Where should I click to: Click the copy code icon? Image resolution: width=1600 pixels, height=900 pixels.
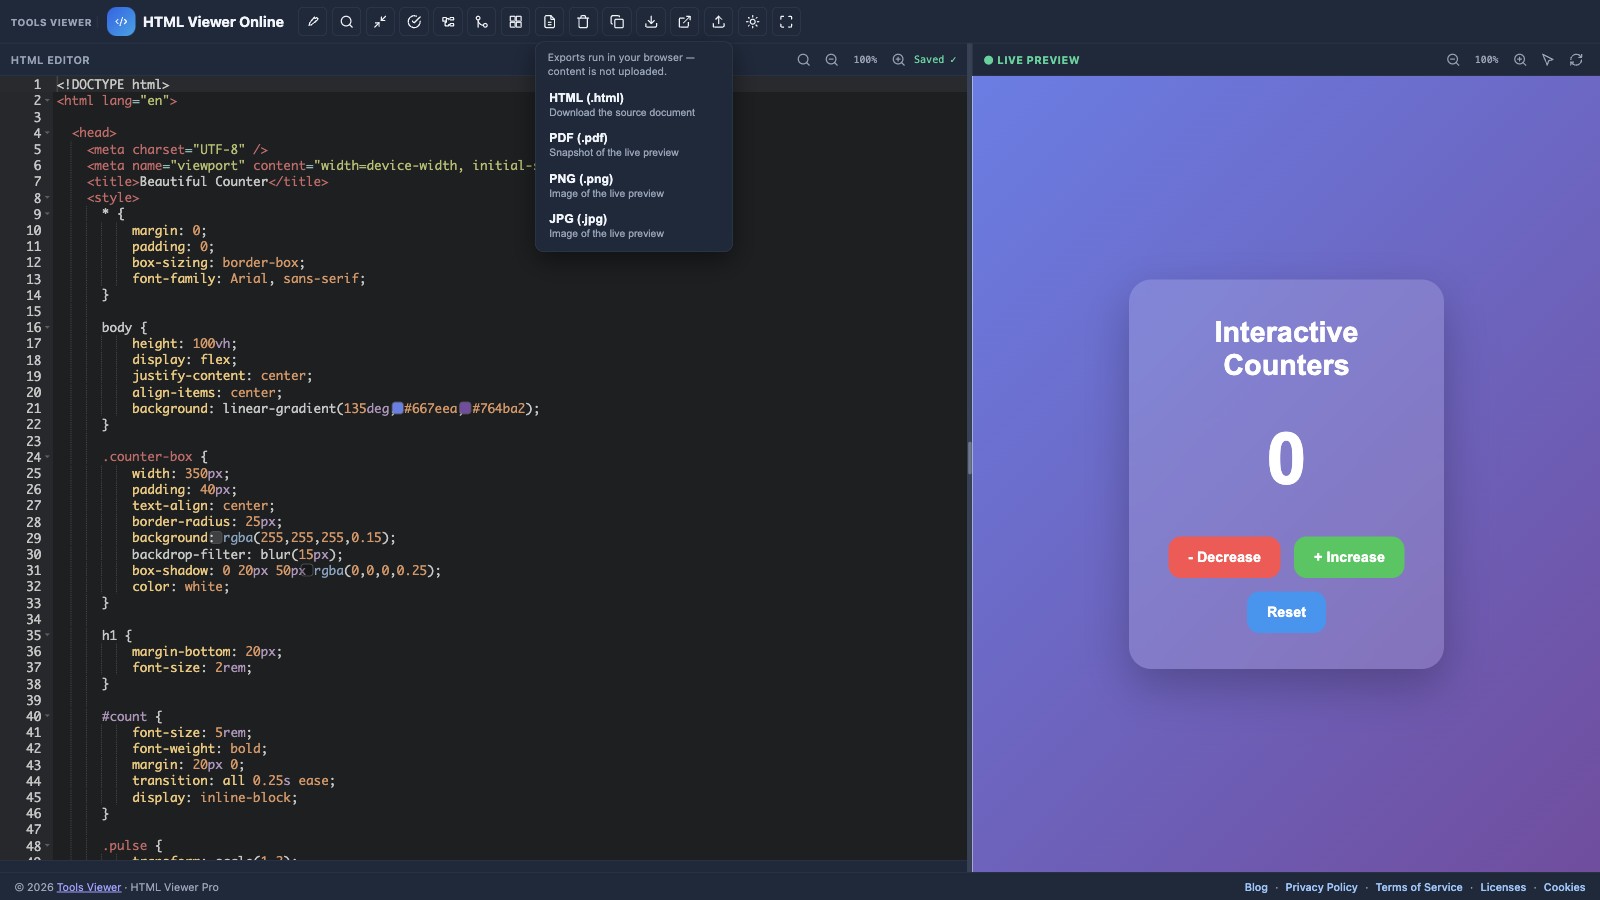[x=617, y=22]
